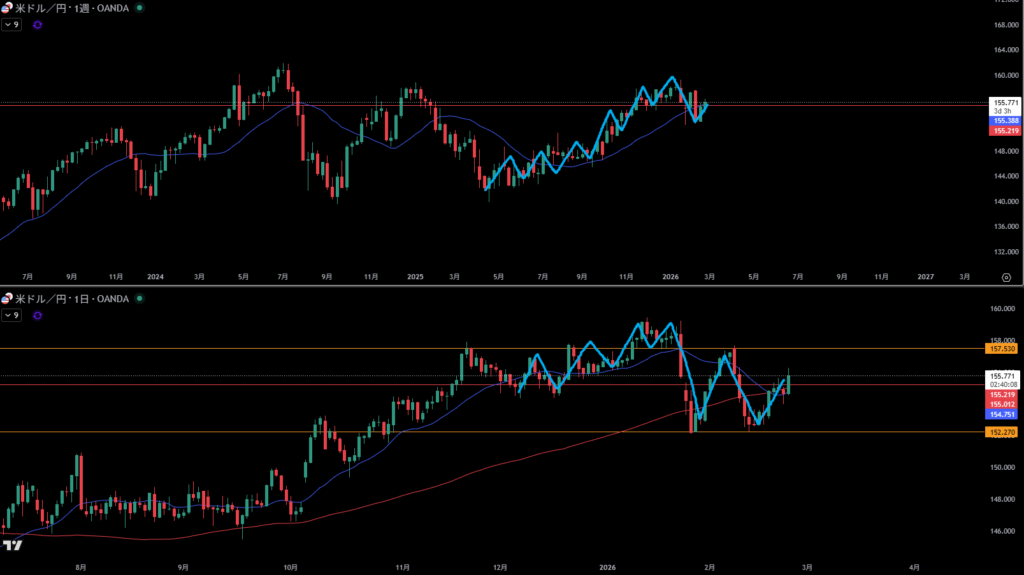Image resolution: width=1024 pixels, height=575 pixels.
Task: Click the 米ドル/円 1週 OANDA symbol title
Action: pyautogui.click(x=72, y=7)
